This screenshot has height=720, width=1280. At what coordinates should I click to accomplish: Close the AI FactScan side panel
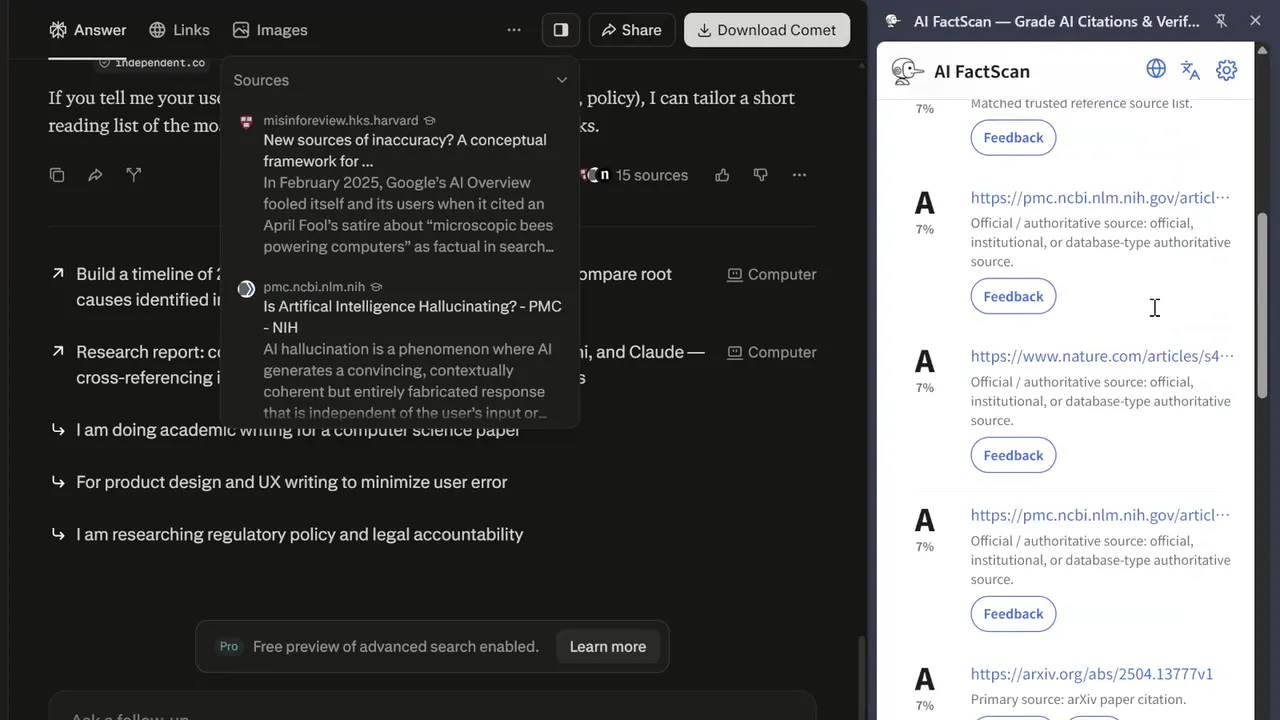pyautogui.click(x=1255, y=21)
